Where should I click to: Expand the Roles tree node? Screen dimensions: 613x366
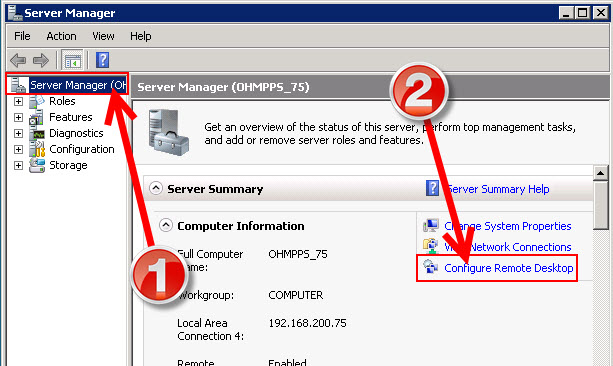(18, 102)
